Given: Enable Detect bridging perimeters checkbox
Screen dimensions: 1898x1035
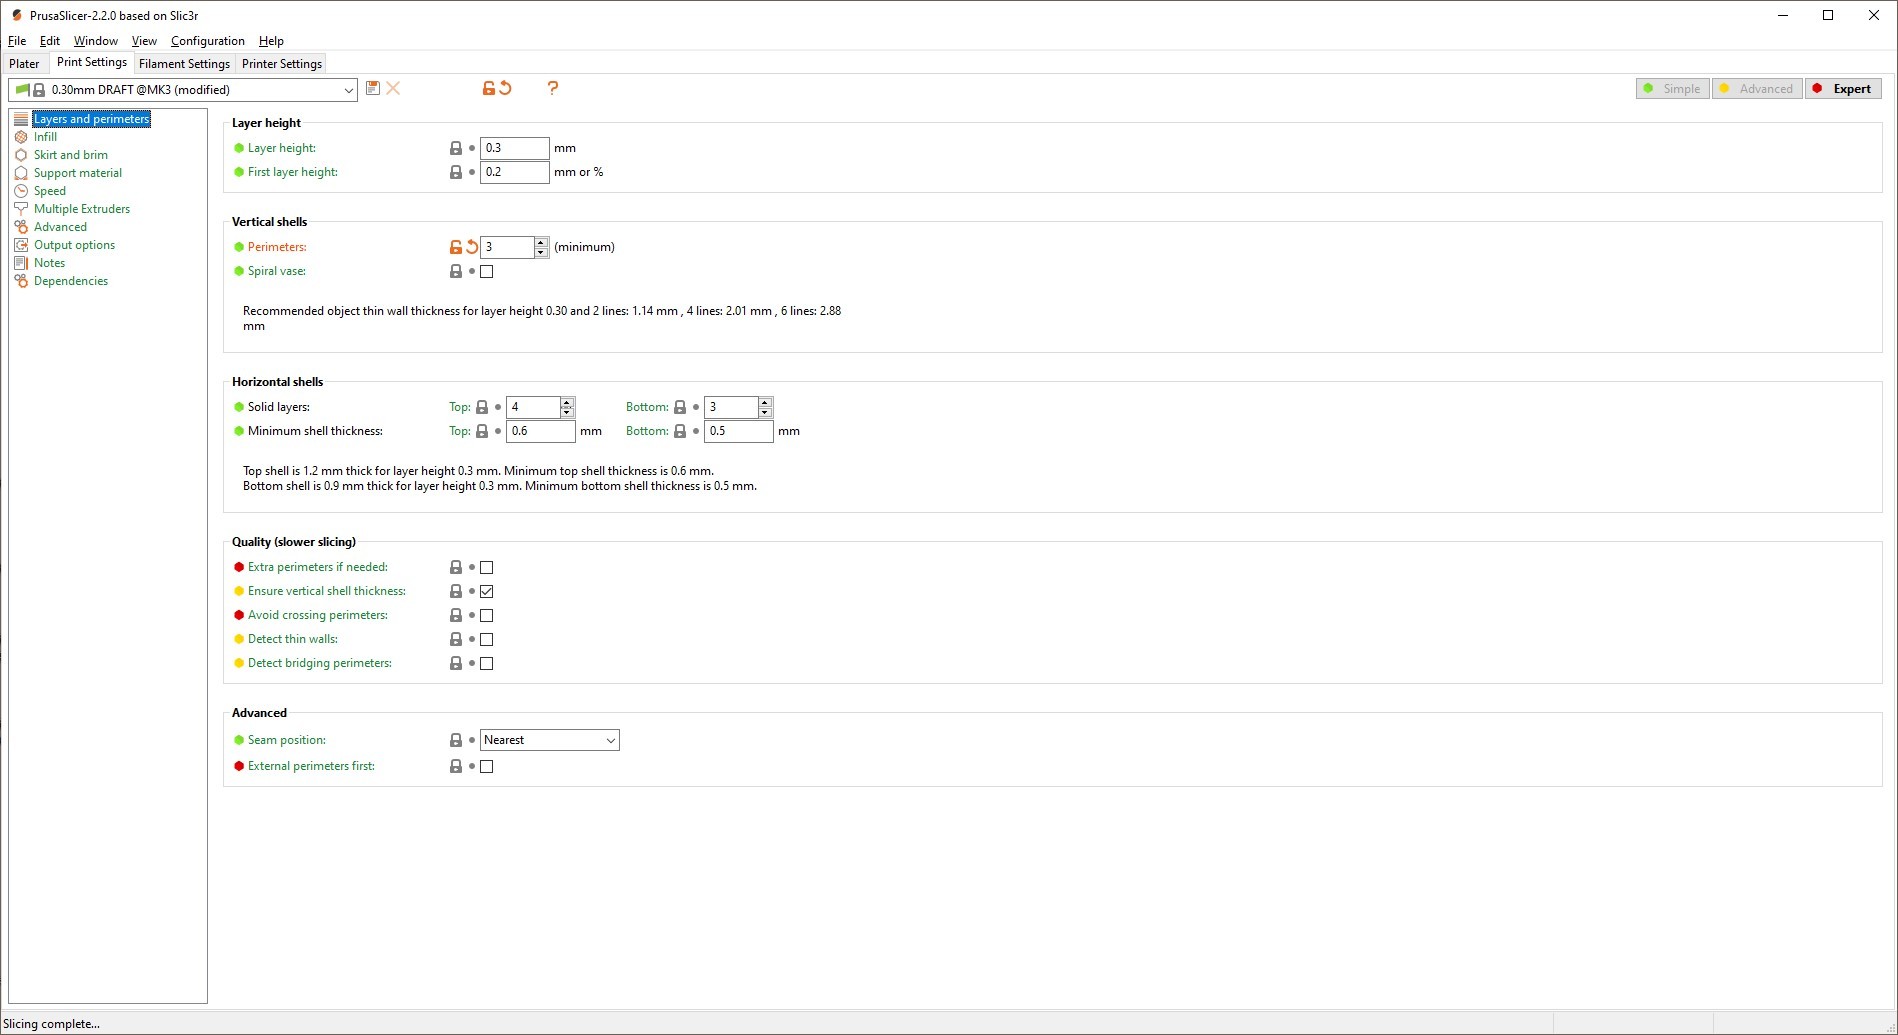Looking at the screenshot, I should (487, 663).
